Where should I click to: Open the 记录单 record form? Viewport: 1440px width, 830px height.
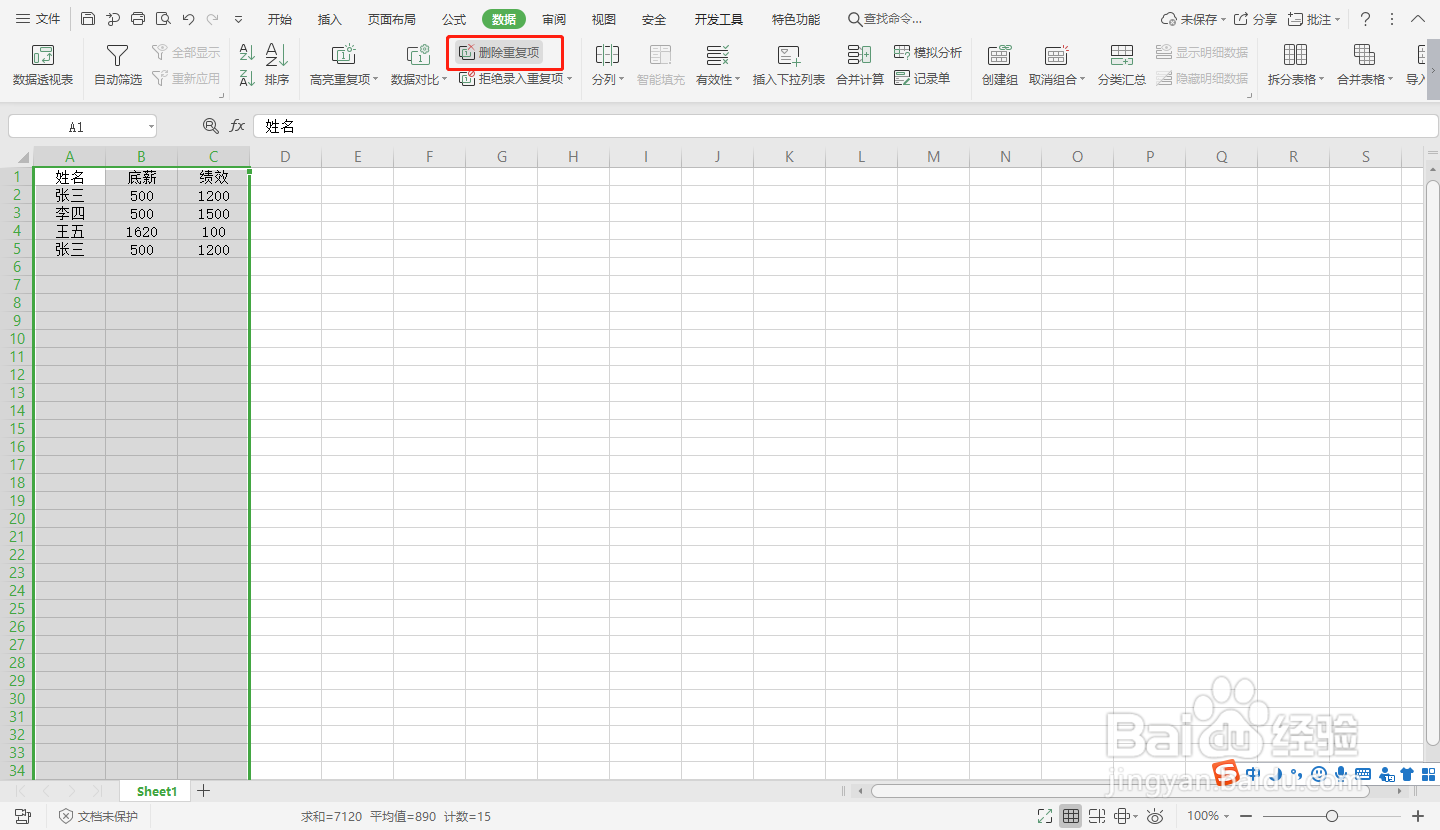(922, 78)
